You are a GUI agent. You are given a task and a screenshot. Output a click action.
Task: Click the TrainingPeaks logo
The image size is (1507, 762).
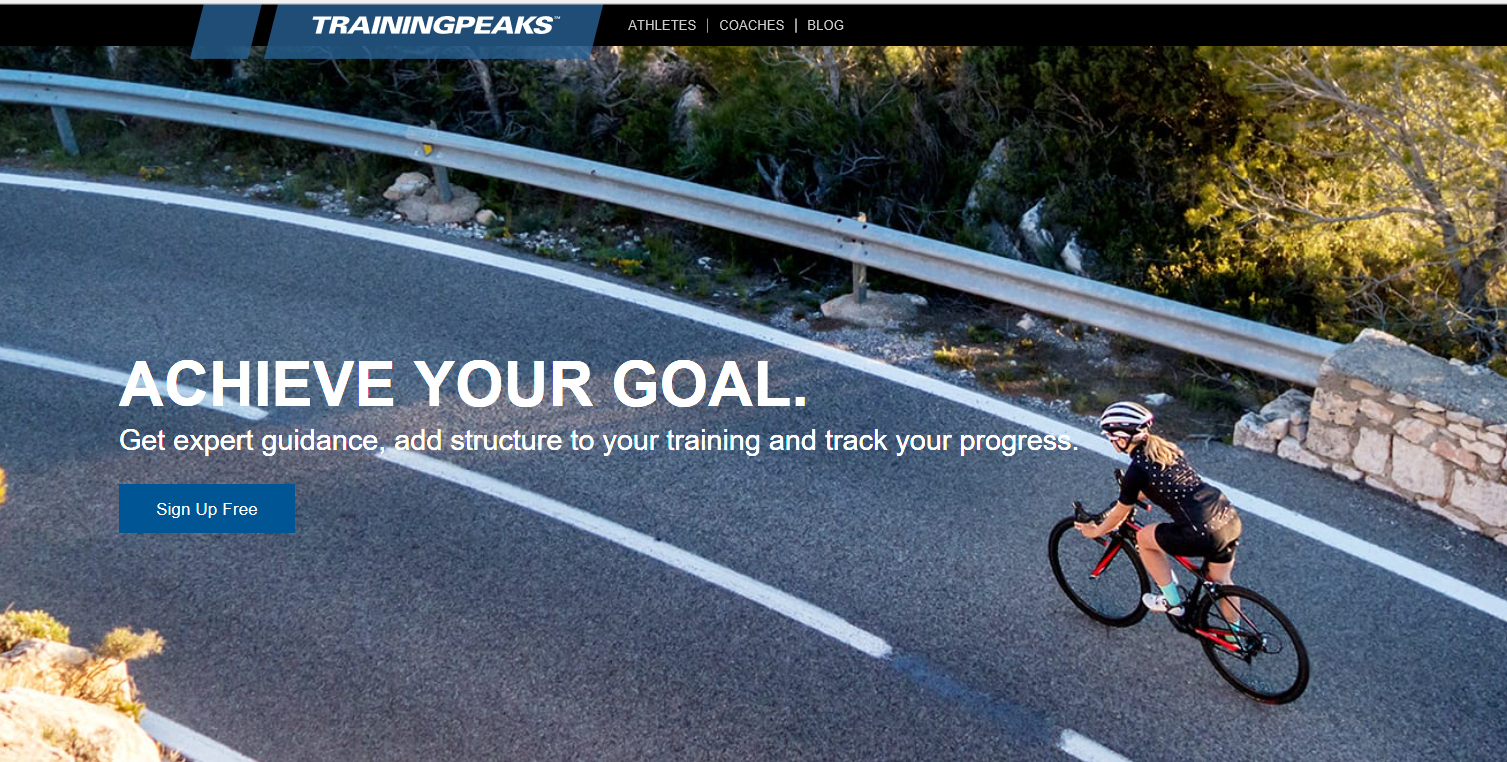tap(435, 25)
